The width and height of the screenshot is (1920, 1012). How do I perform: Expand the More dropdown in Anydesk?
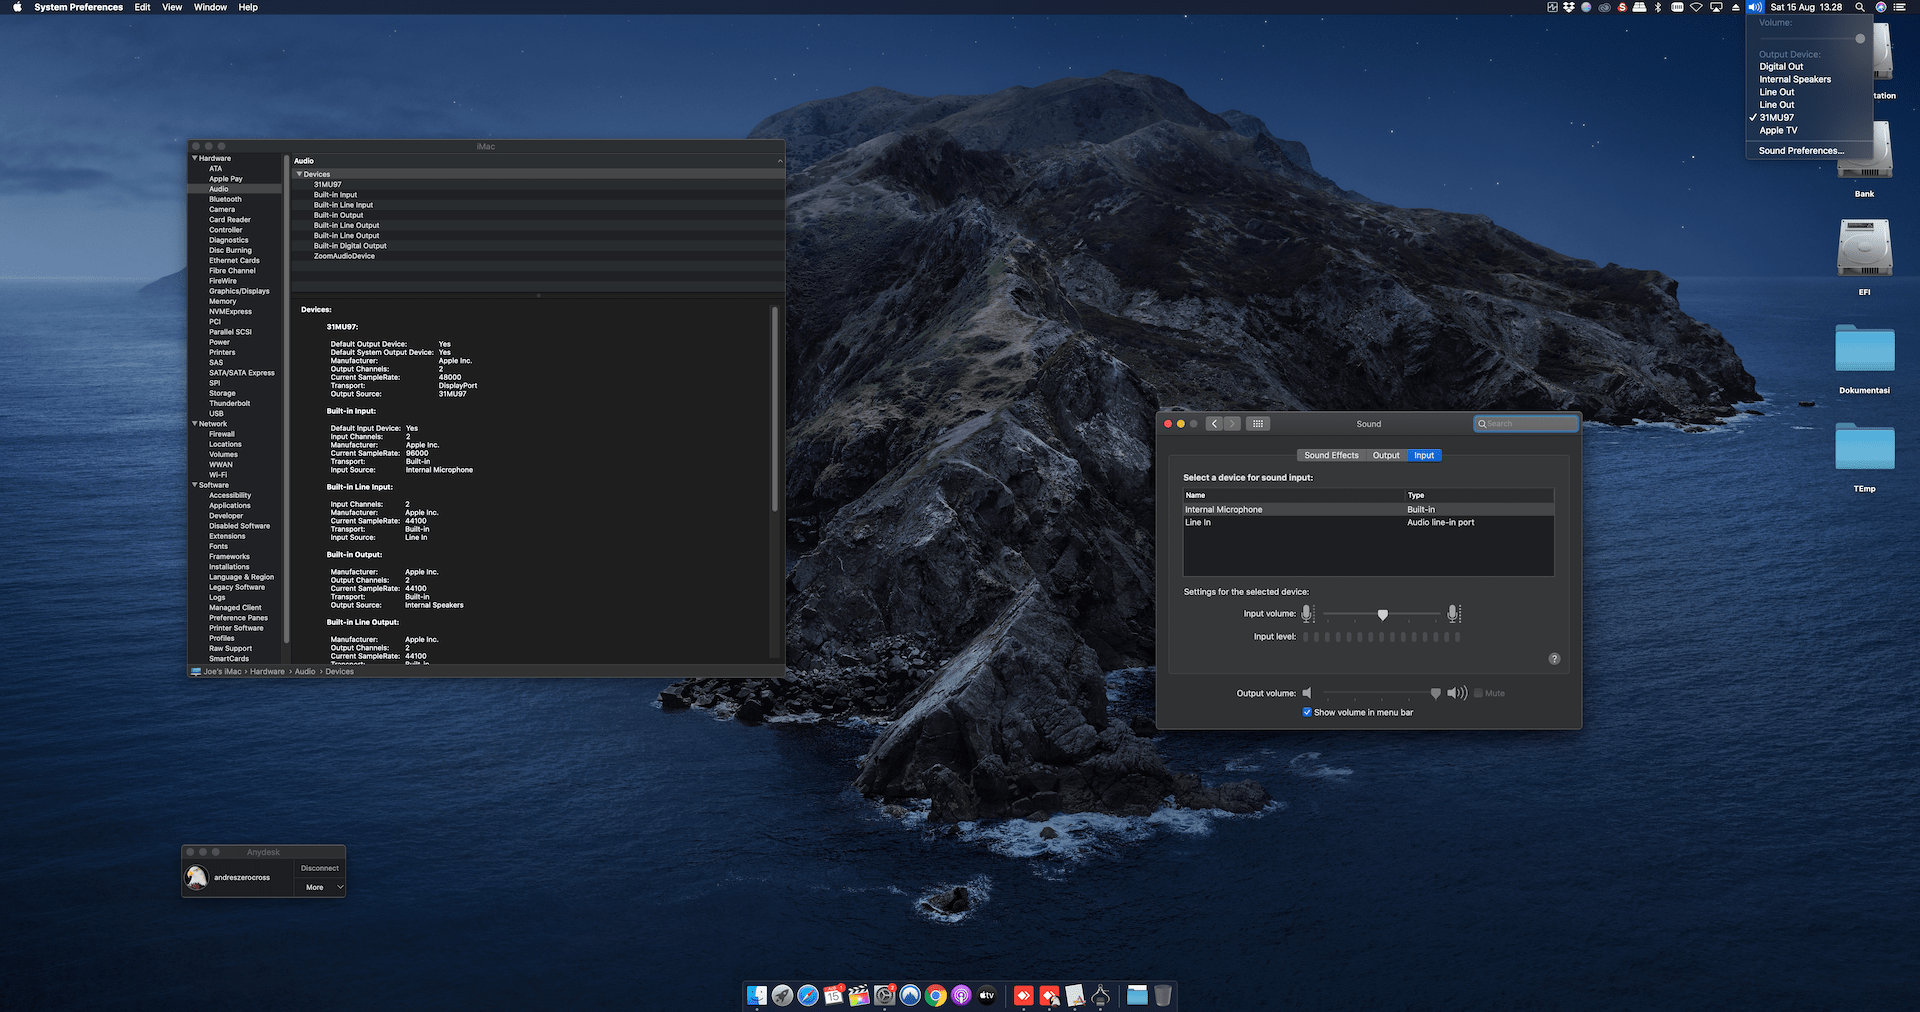(x=321, y=887)
